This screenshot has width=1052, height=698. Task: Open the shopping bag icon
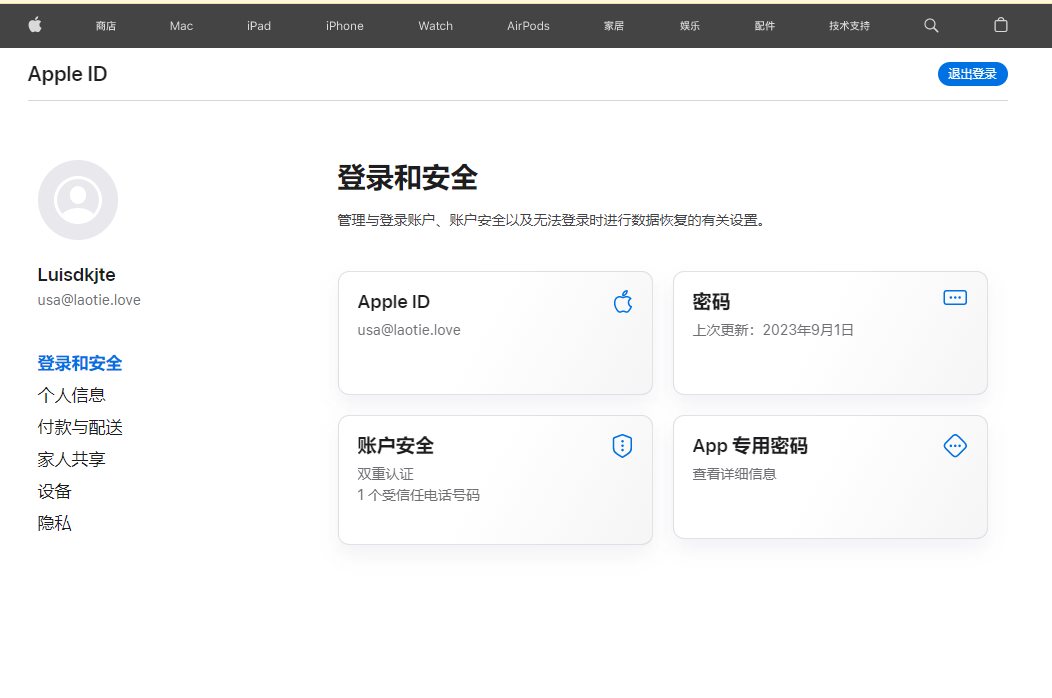(x=1000, y=25)
